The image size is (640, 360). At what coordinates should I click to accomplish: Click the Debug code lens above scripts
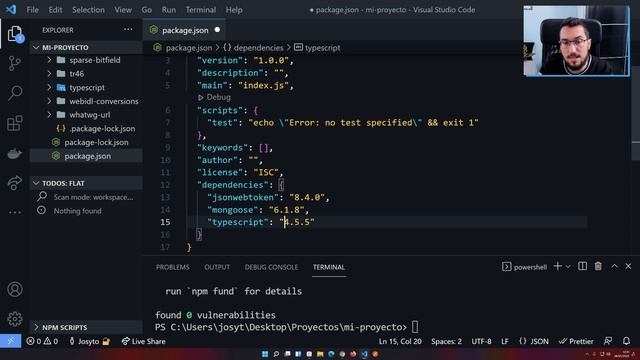pyautogui.click(x=215, y=98)
